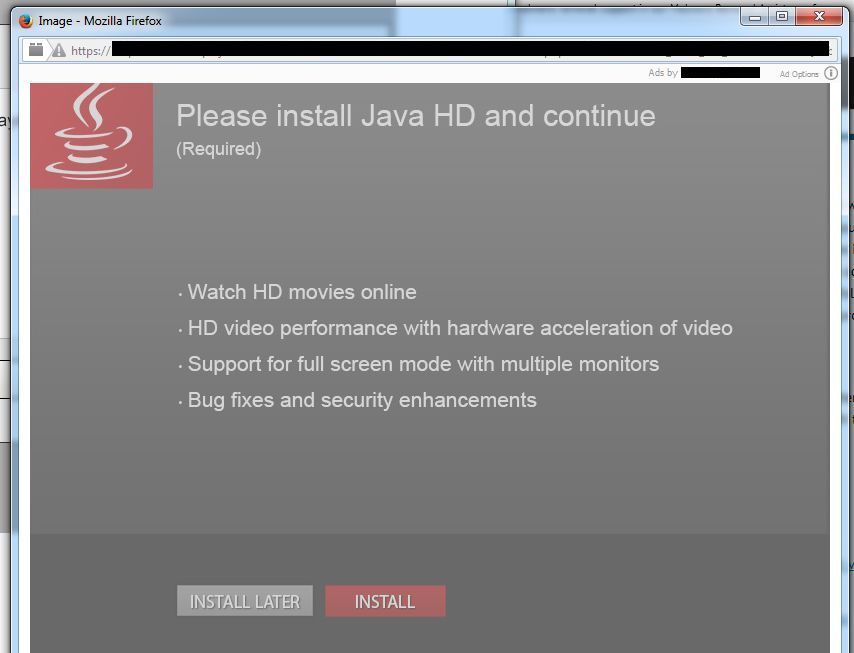This screenshot has width=854, height=653.
Task: Open the Ad Options info icon
Action: (x=831, y=74)
